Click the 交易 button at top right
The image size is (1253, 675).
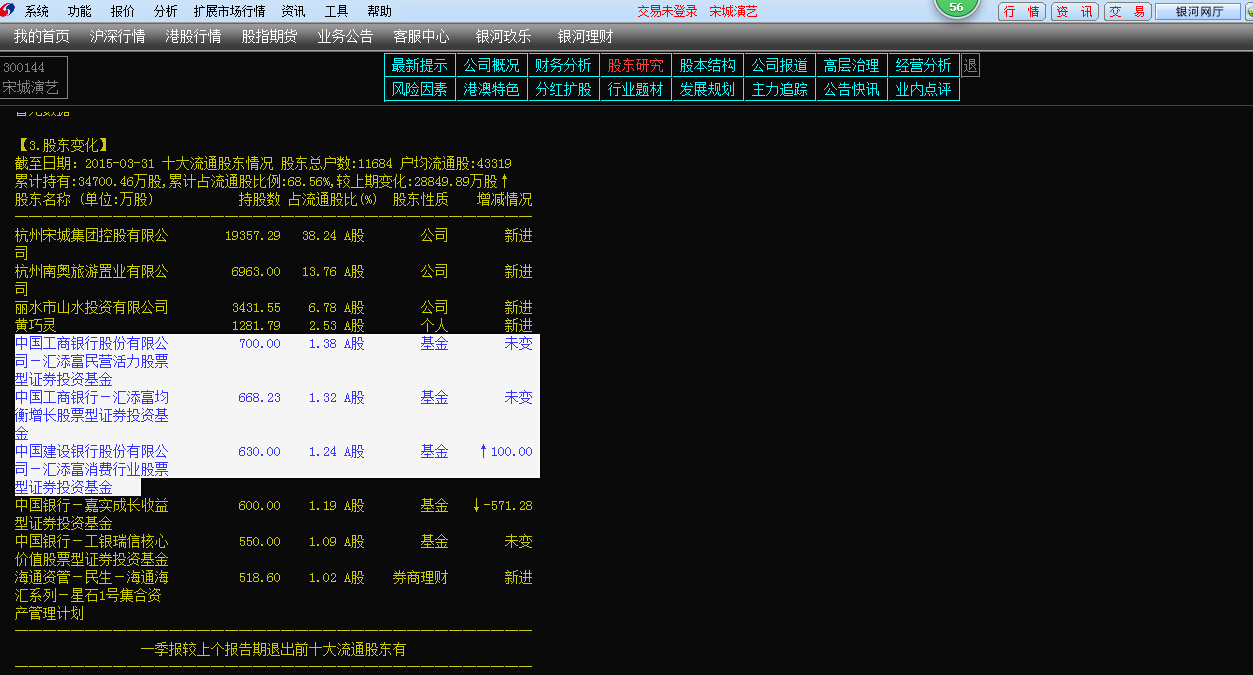pos(1128,12)
